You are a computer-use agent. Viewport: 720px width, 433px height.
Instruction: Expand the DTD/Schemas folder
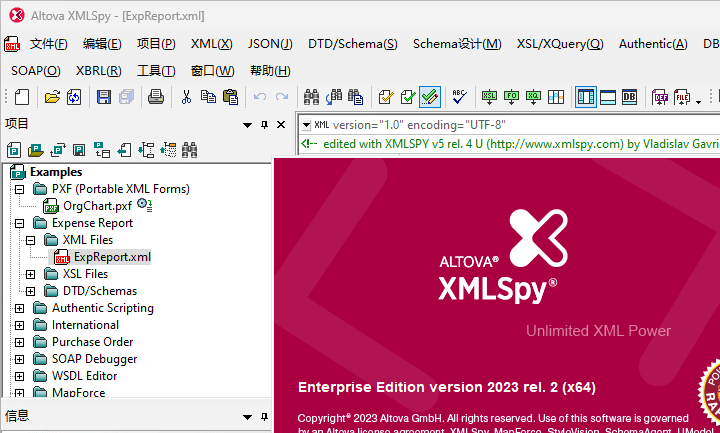[x=30, y=291]
